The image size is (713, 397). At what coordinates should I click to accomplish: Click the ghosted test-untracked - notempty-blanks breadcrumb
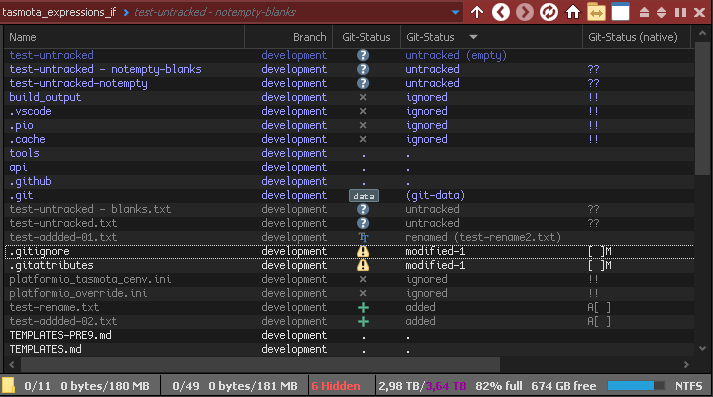pyautogui.click(x=215, y=12)
